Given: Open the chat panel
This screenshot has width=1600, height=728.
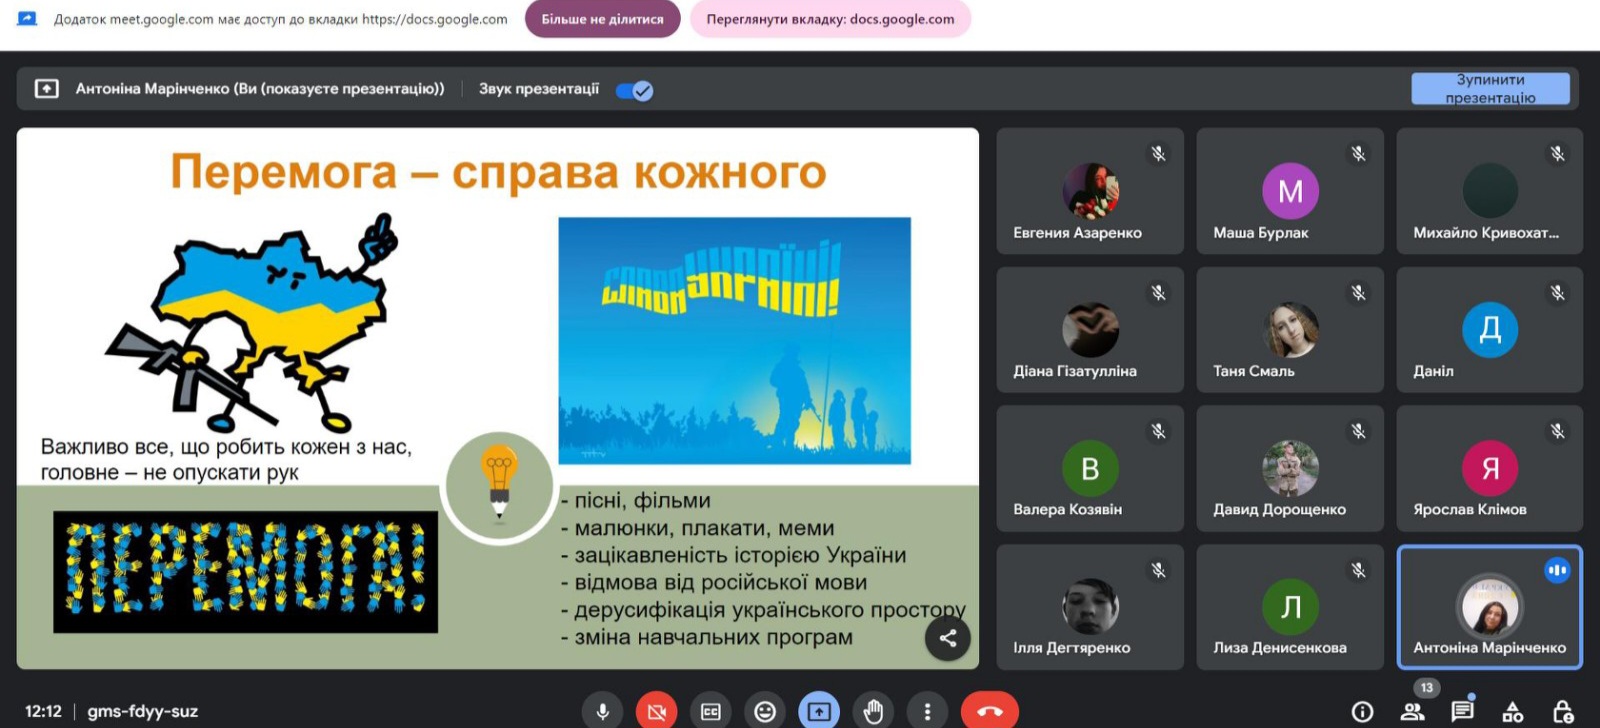Looking at the screenshot, I should [x=1462, y=711].
